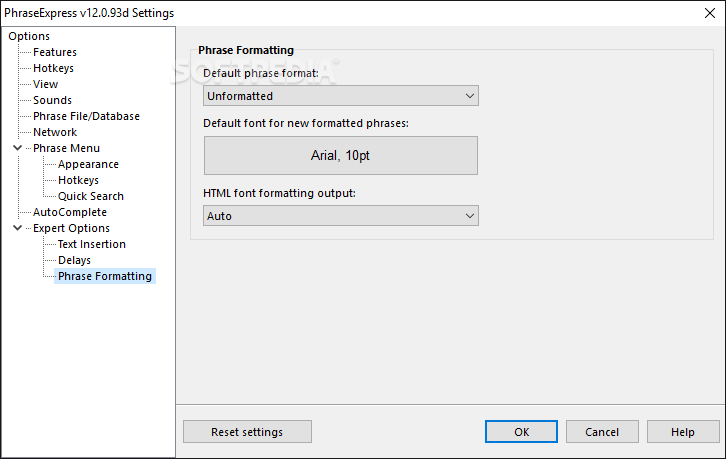Open the View settings page
Screen dimensions: 726x459
[x=45, y=84]
